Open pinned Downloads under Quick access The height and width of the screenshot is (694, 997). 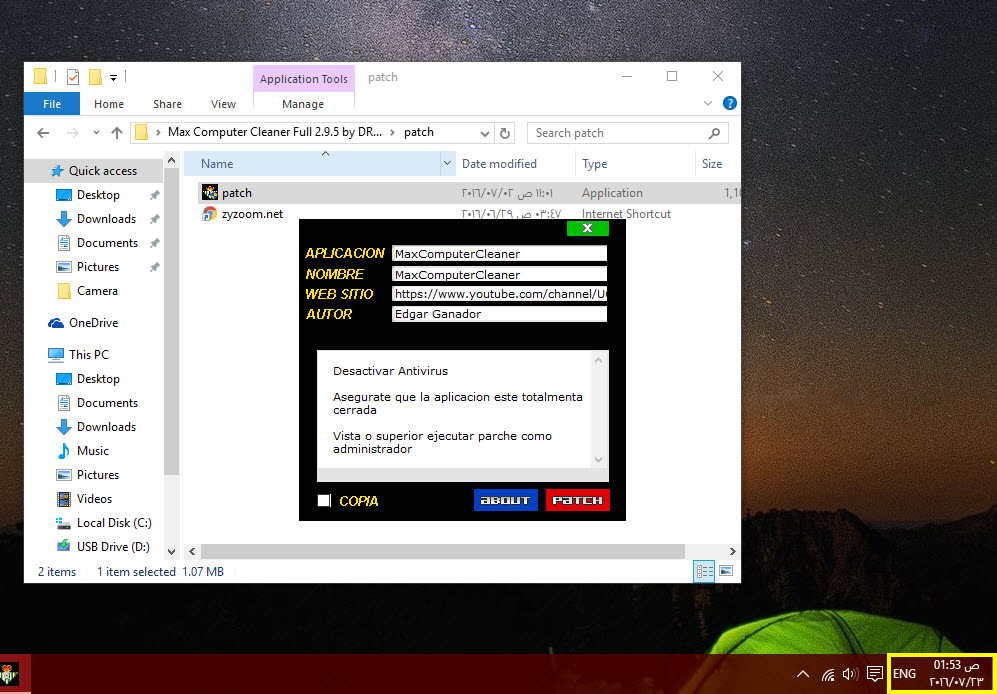[x=106, y=219]
